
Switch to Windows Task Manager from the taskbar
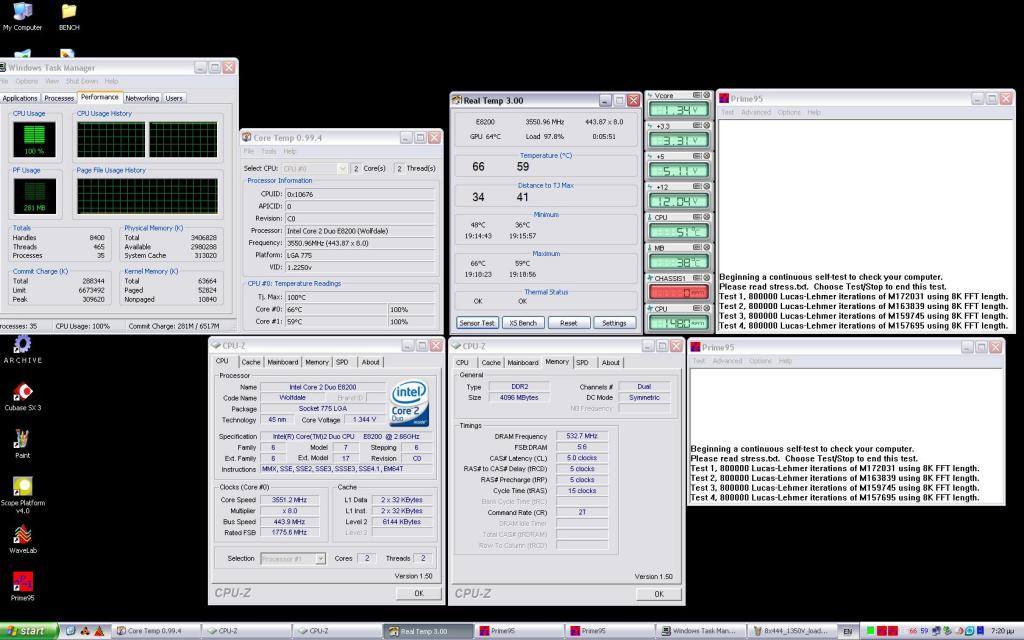[699, 631]
